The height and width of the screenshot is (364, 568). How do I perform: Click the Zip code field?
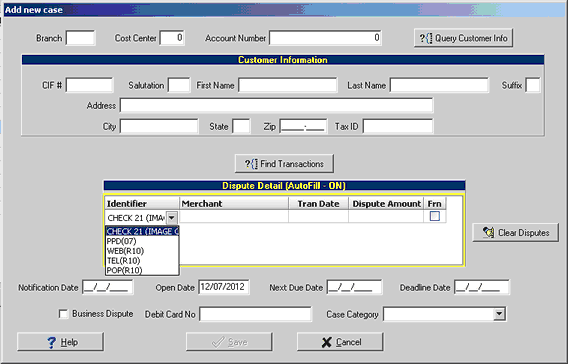tap(303, 126)
